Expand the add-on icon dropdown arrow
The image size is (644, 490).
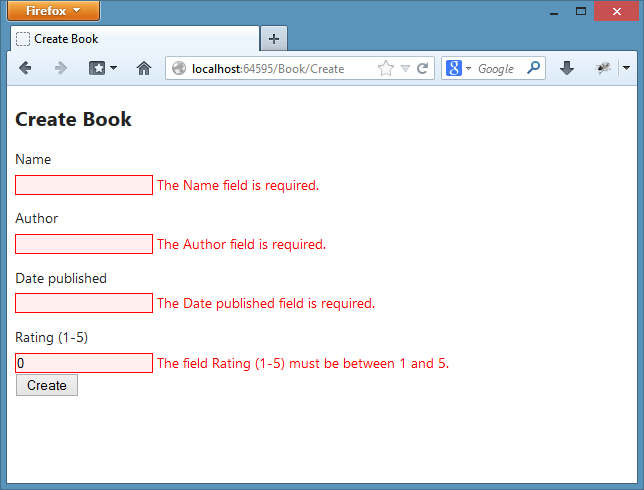(626, 68)
